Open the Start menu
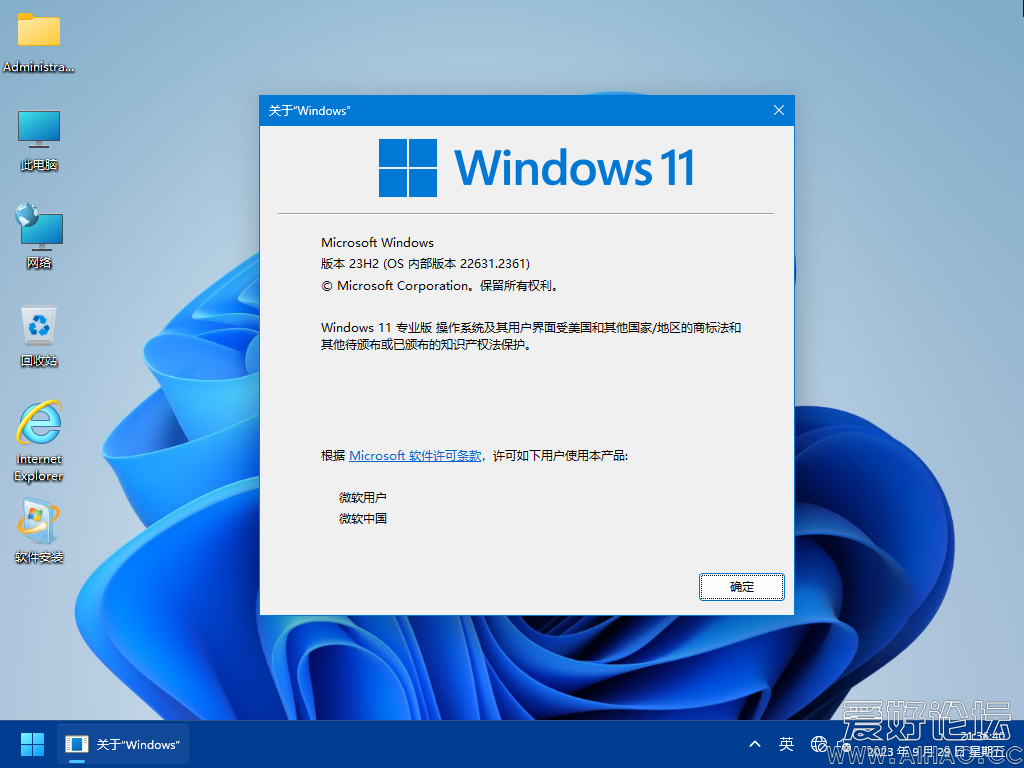Viewport: 1024px width, 768px height. [x=31, y=744]
